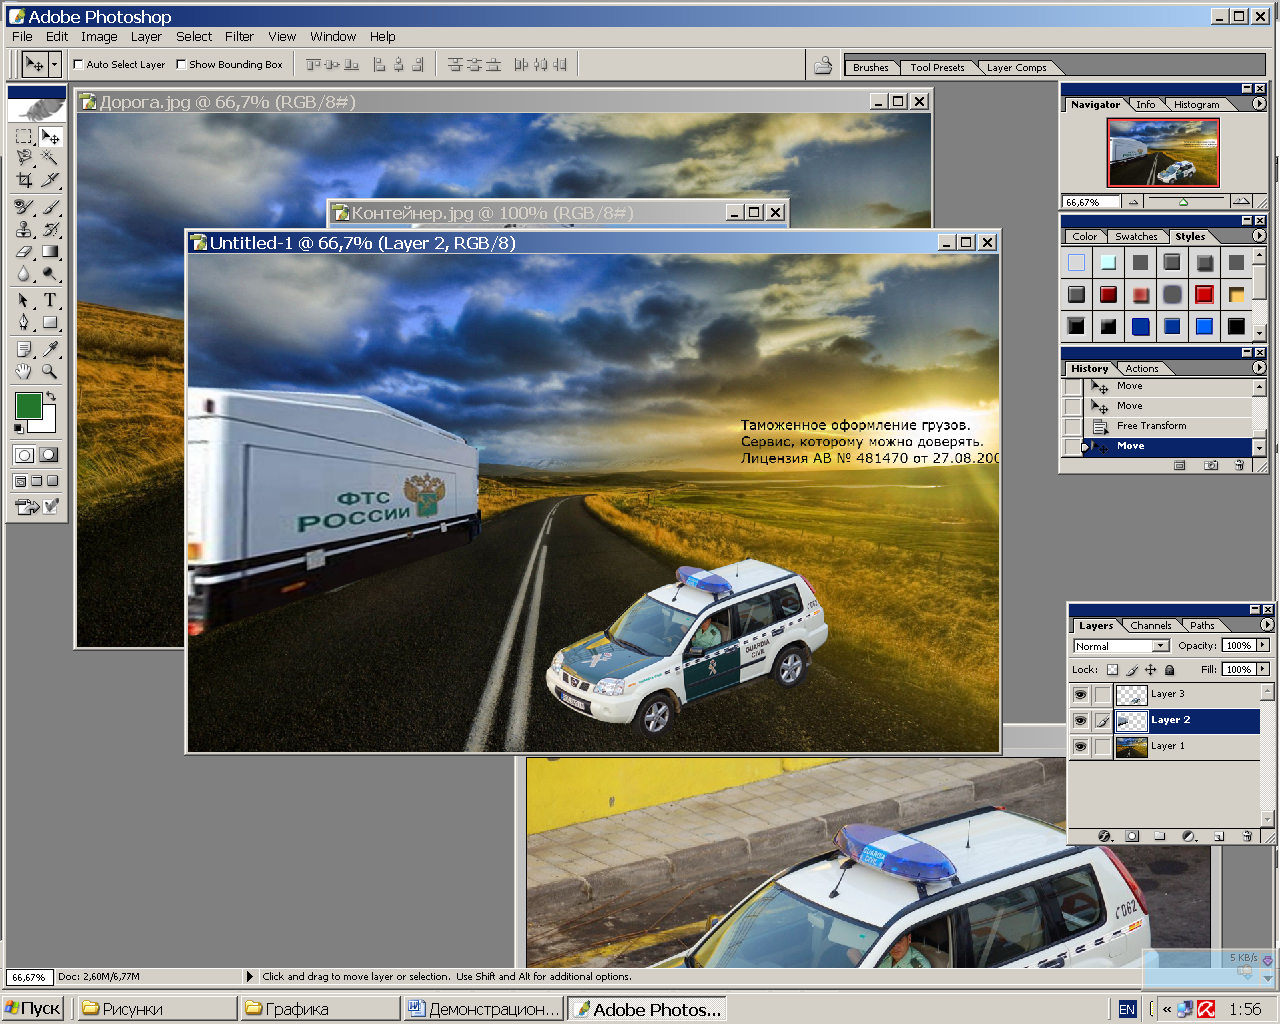Image resolution: width=1280 pixels, height=1024 pixels.
Task: Open History panel flyout menu
Action: (1259, 368)
